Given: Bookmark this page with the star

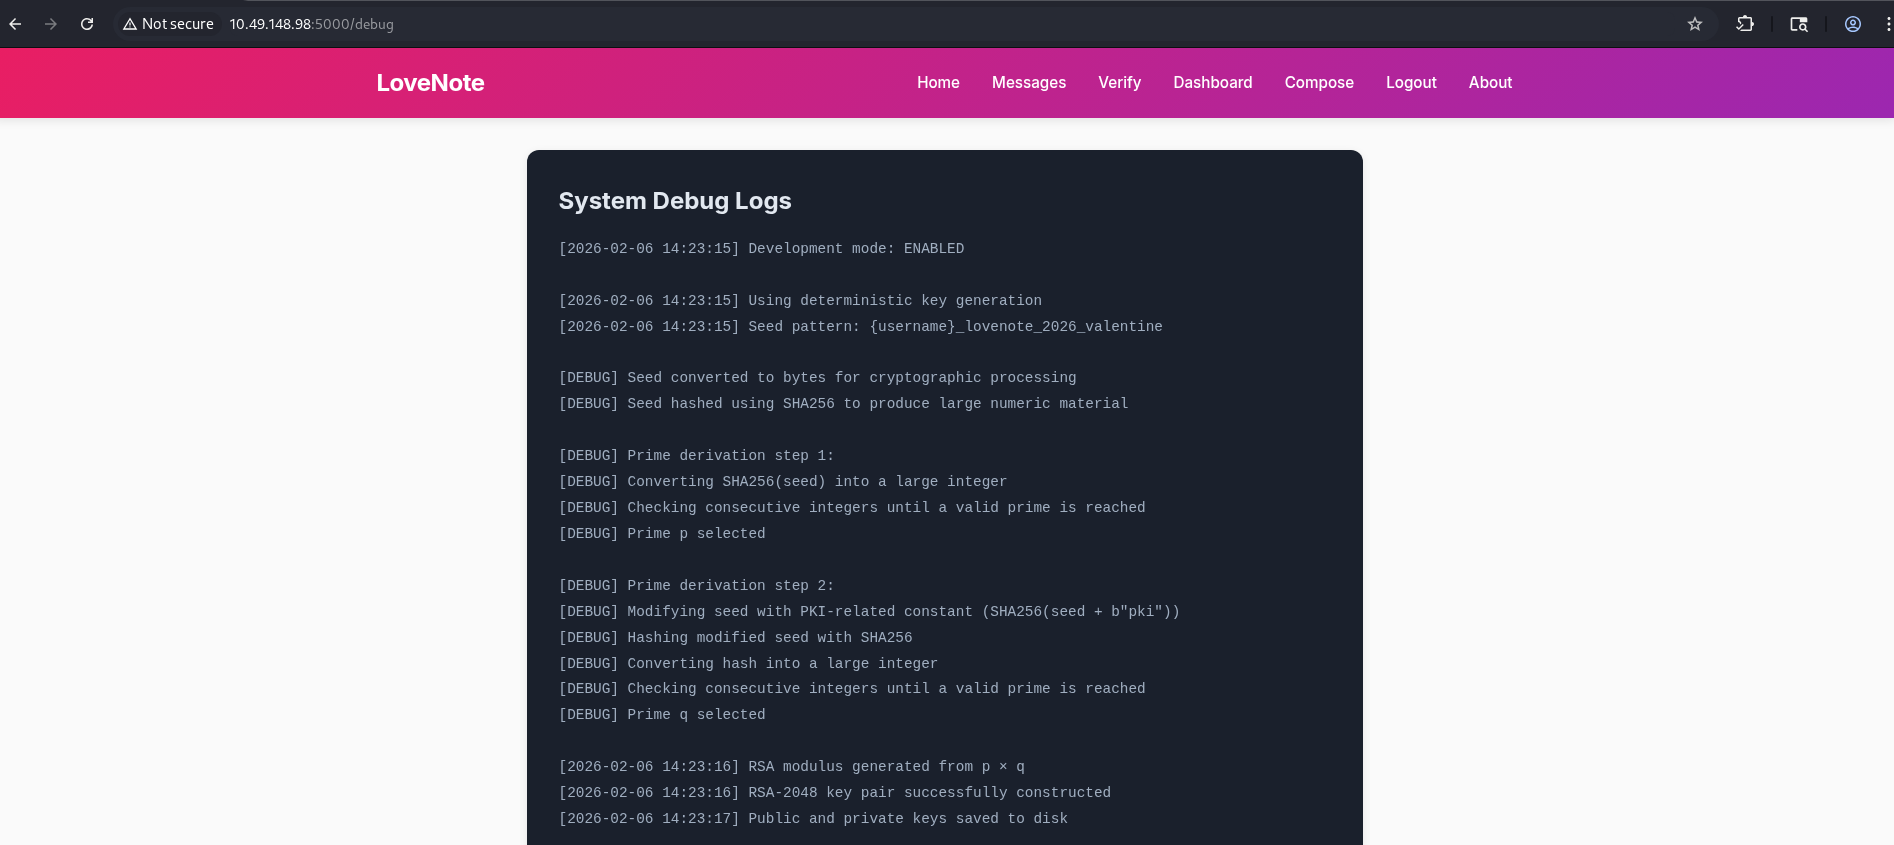Looking at the screenshot, I should coord(1695,24).
